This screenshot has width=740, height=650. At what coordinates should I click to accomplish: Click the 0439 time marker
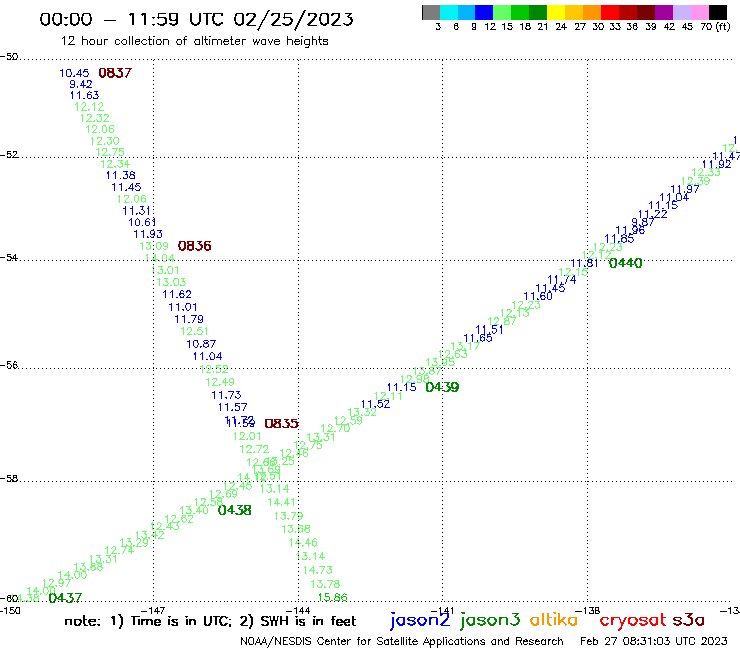point(442,387)
